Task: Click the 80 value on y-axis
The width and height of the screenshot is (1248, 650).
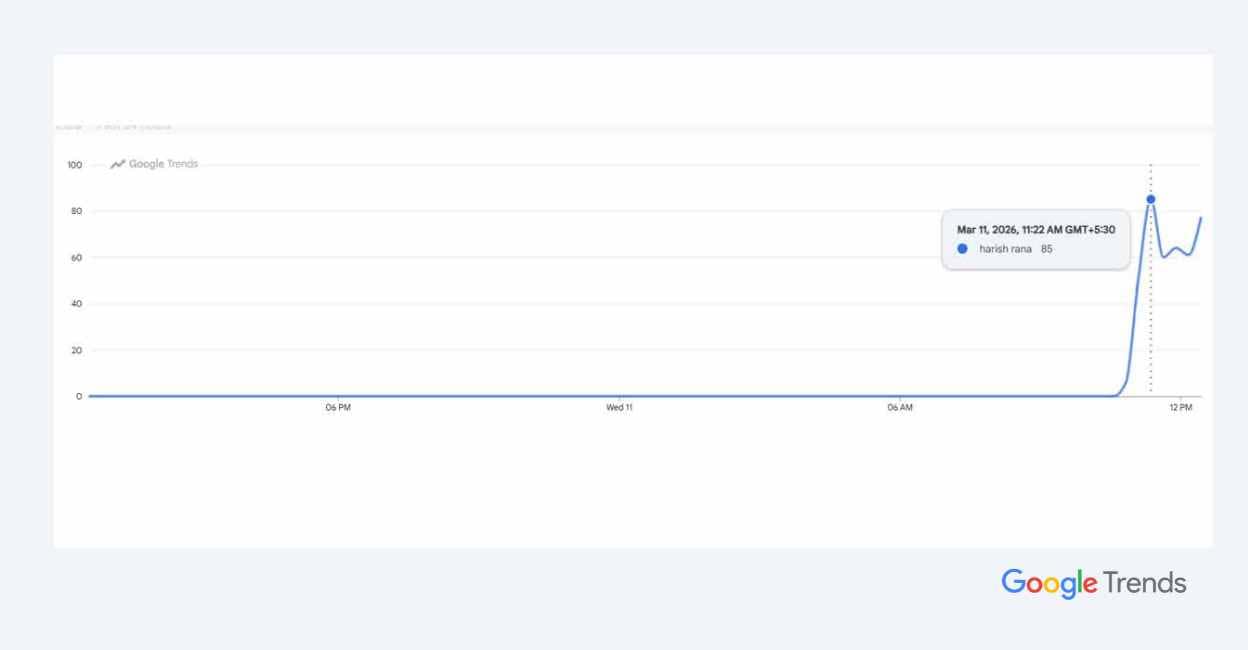Action: click(x=76, y=211)
